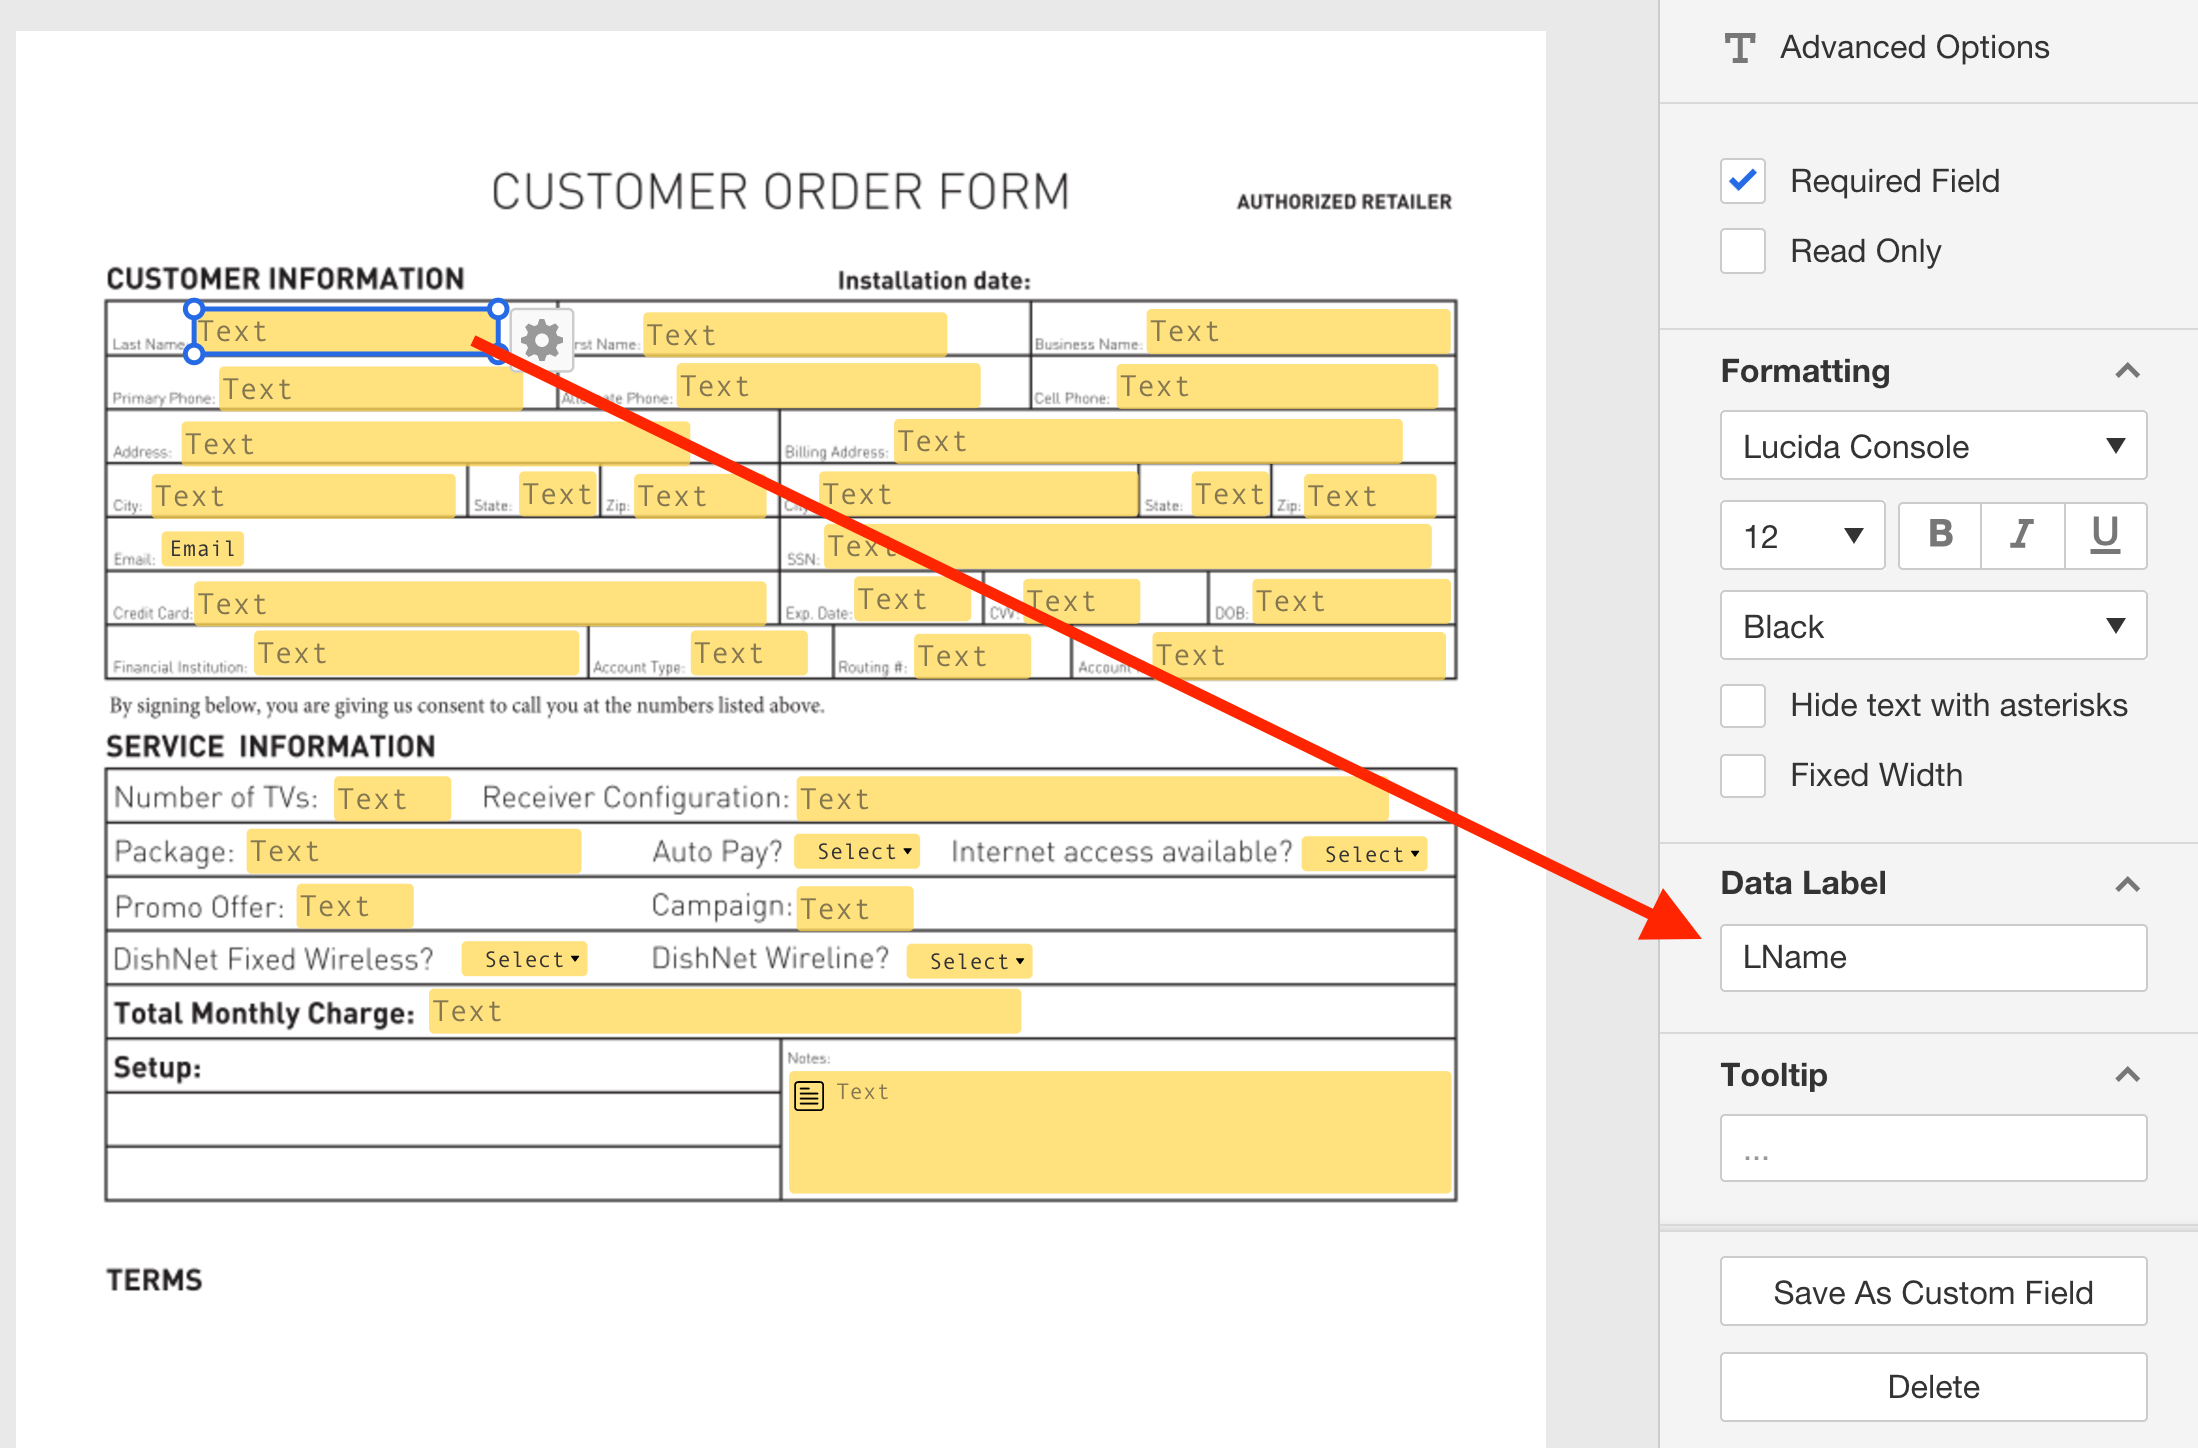This screenshot has width=2198, height=1448.
Task: Select the Exp. Date text field
Action: 912,599
